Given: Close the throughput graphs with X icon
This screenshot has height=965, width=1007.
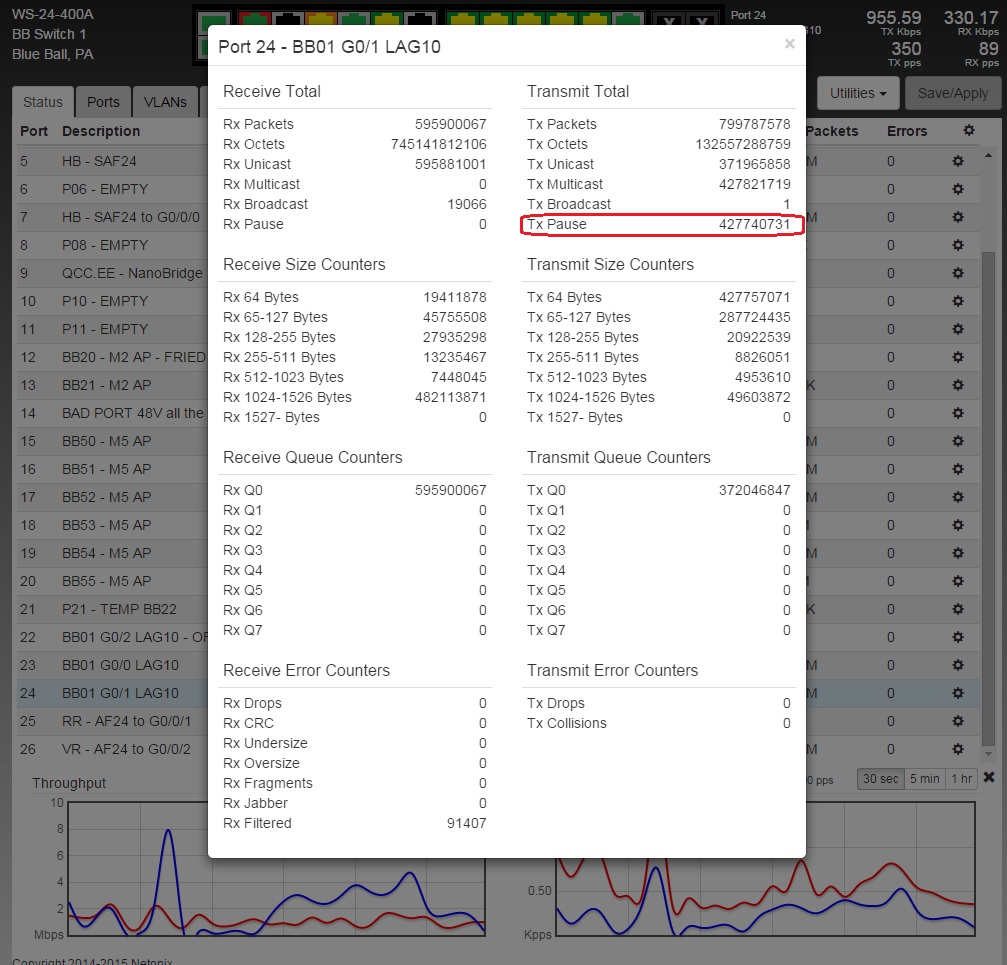Looking at the screenshot, I should tap(989, 778).
